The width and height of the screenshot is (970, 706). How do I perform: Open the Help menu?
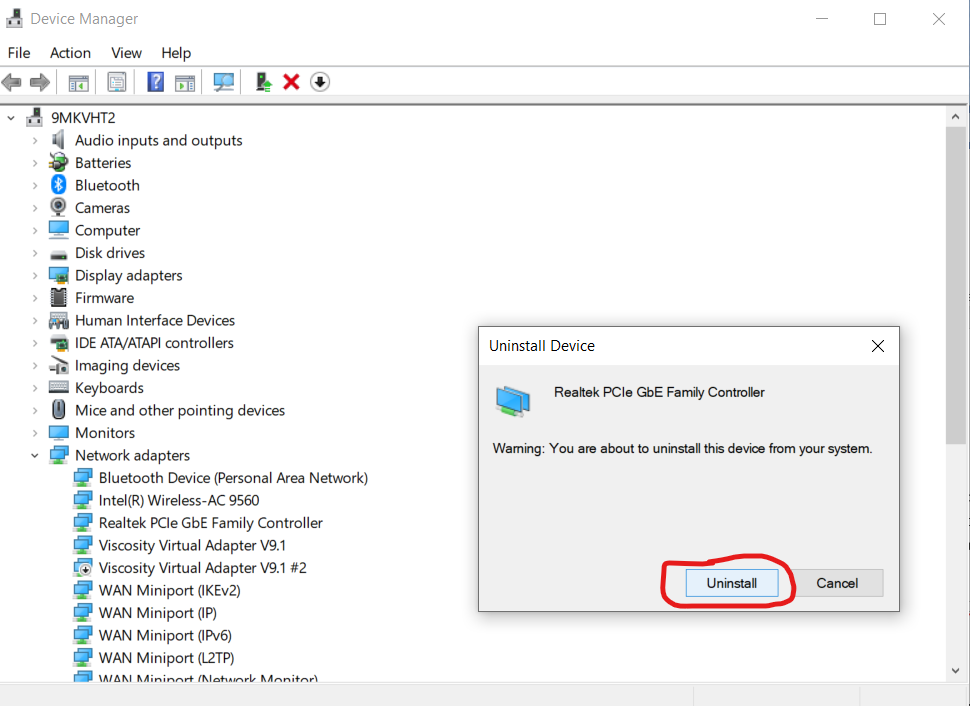click(x=176, y=53)
